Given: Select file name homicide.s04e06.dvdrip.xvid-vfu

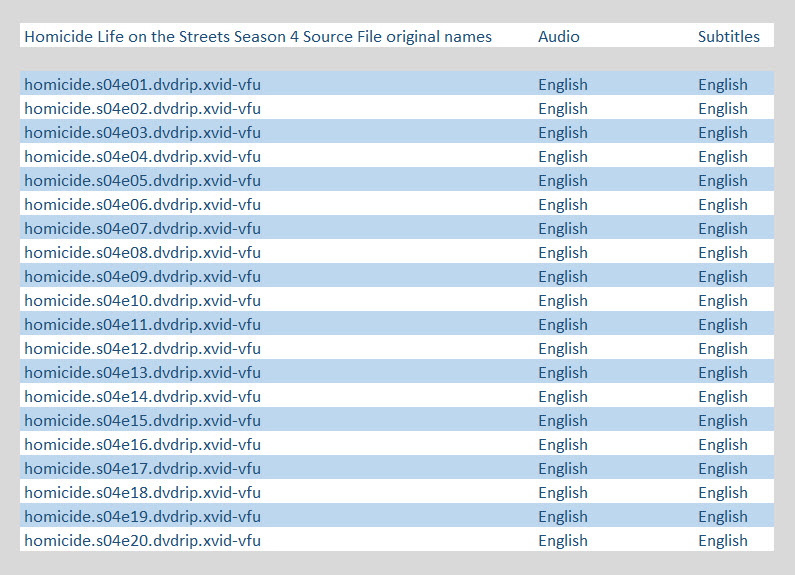Looking at the screenshot, I should coord(142,204).
